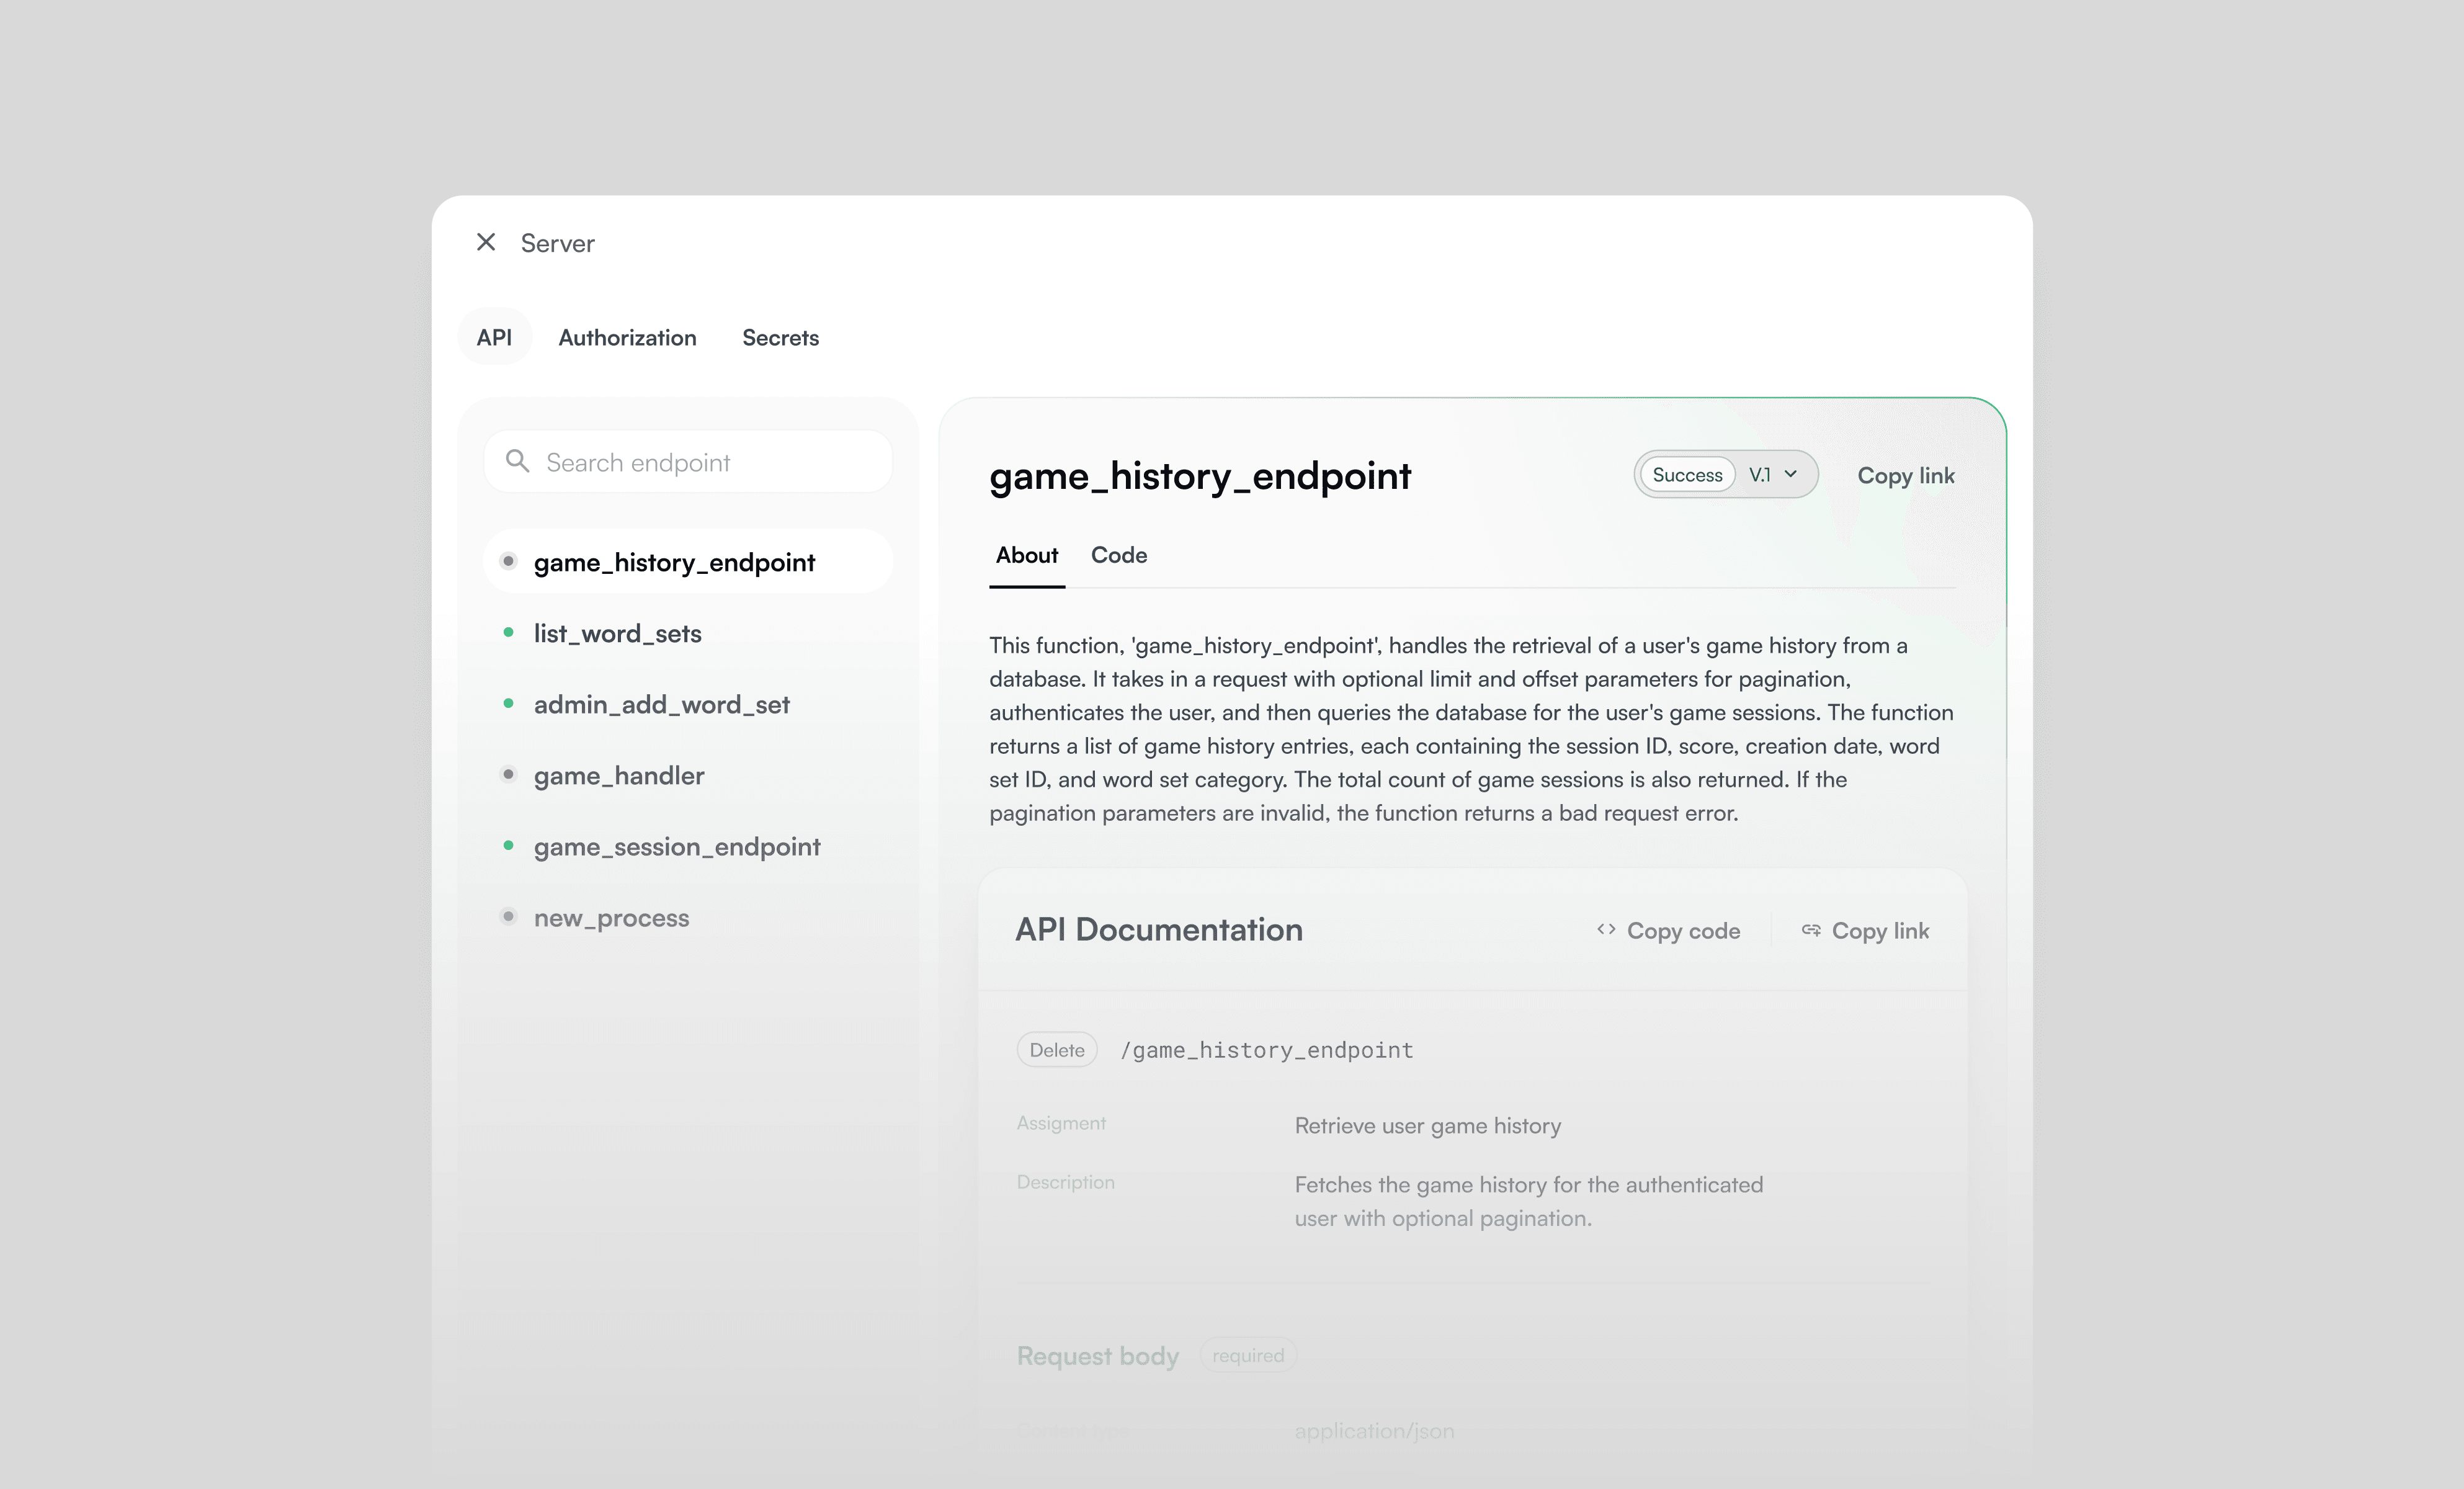Click status dot next to game_handler
This screenshot has height=1489, width=2464.
pos(508,774)
